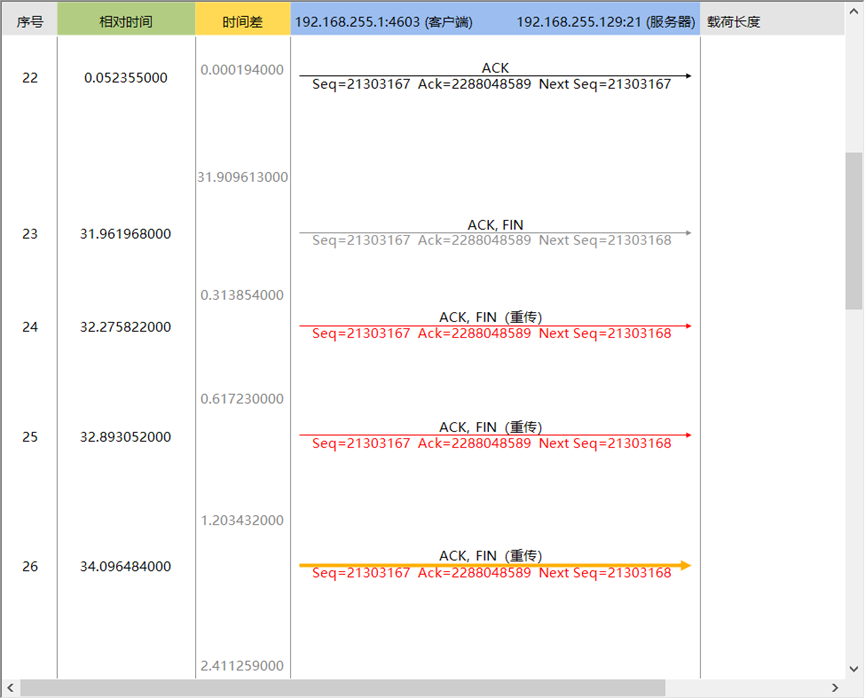The height and width of the screenshot is (698, 865).
Task: Click the ACK, FIN (重传) label of packet 24
Action: pos(491,317)
